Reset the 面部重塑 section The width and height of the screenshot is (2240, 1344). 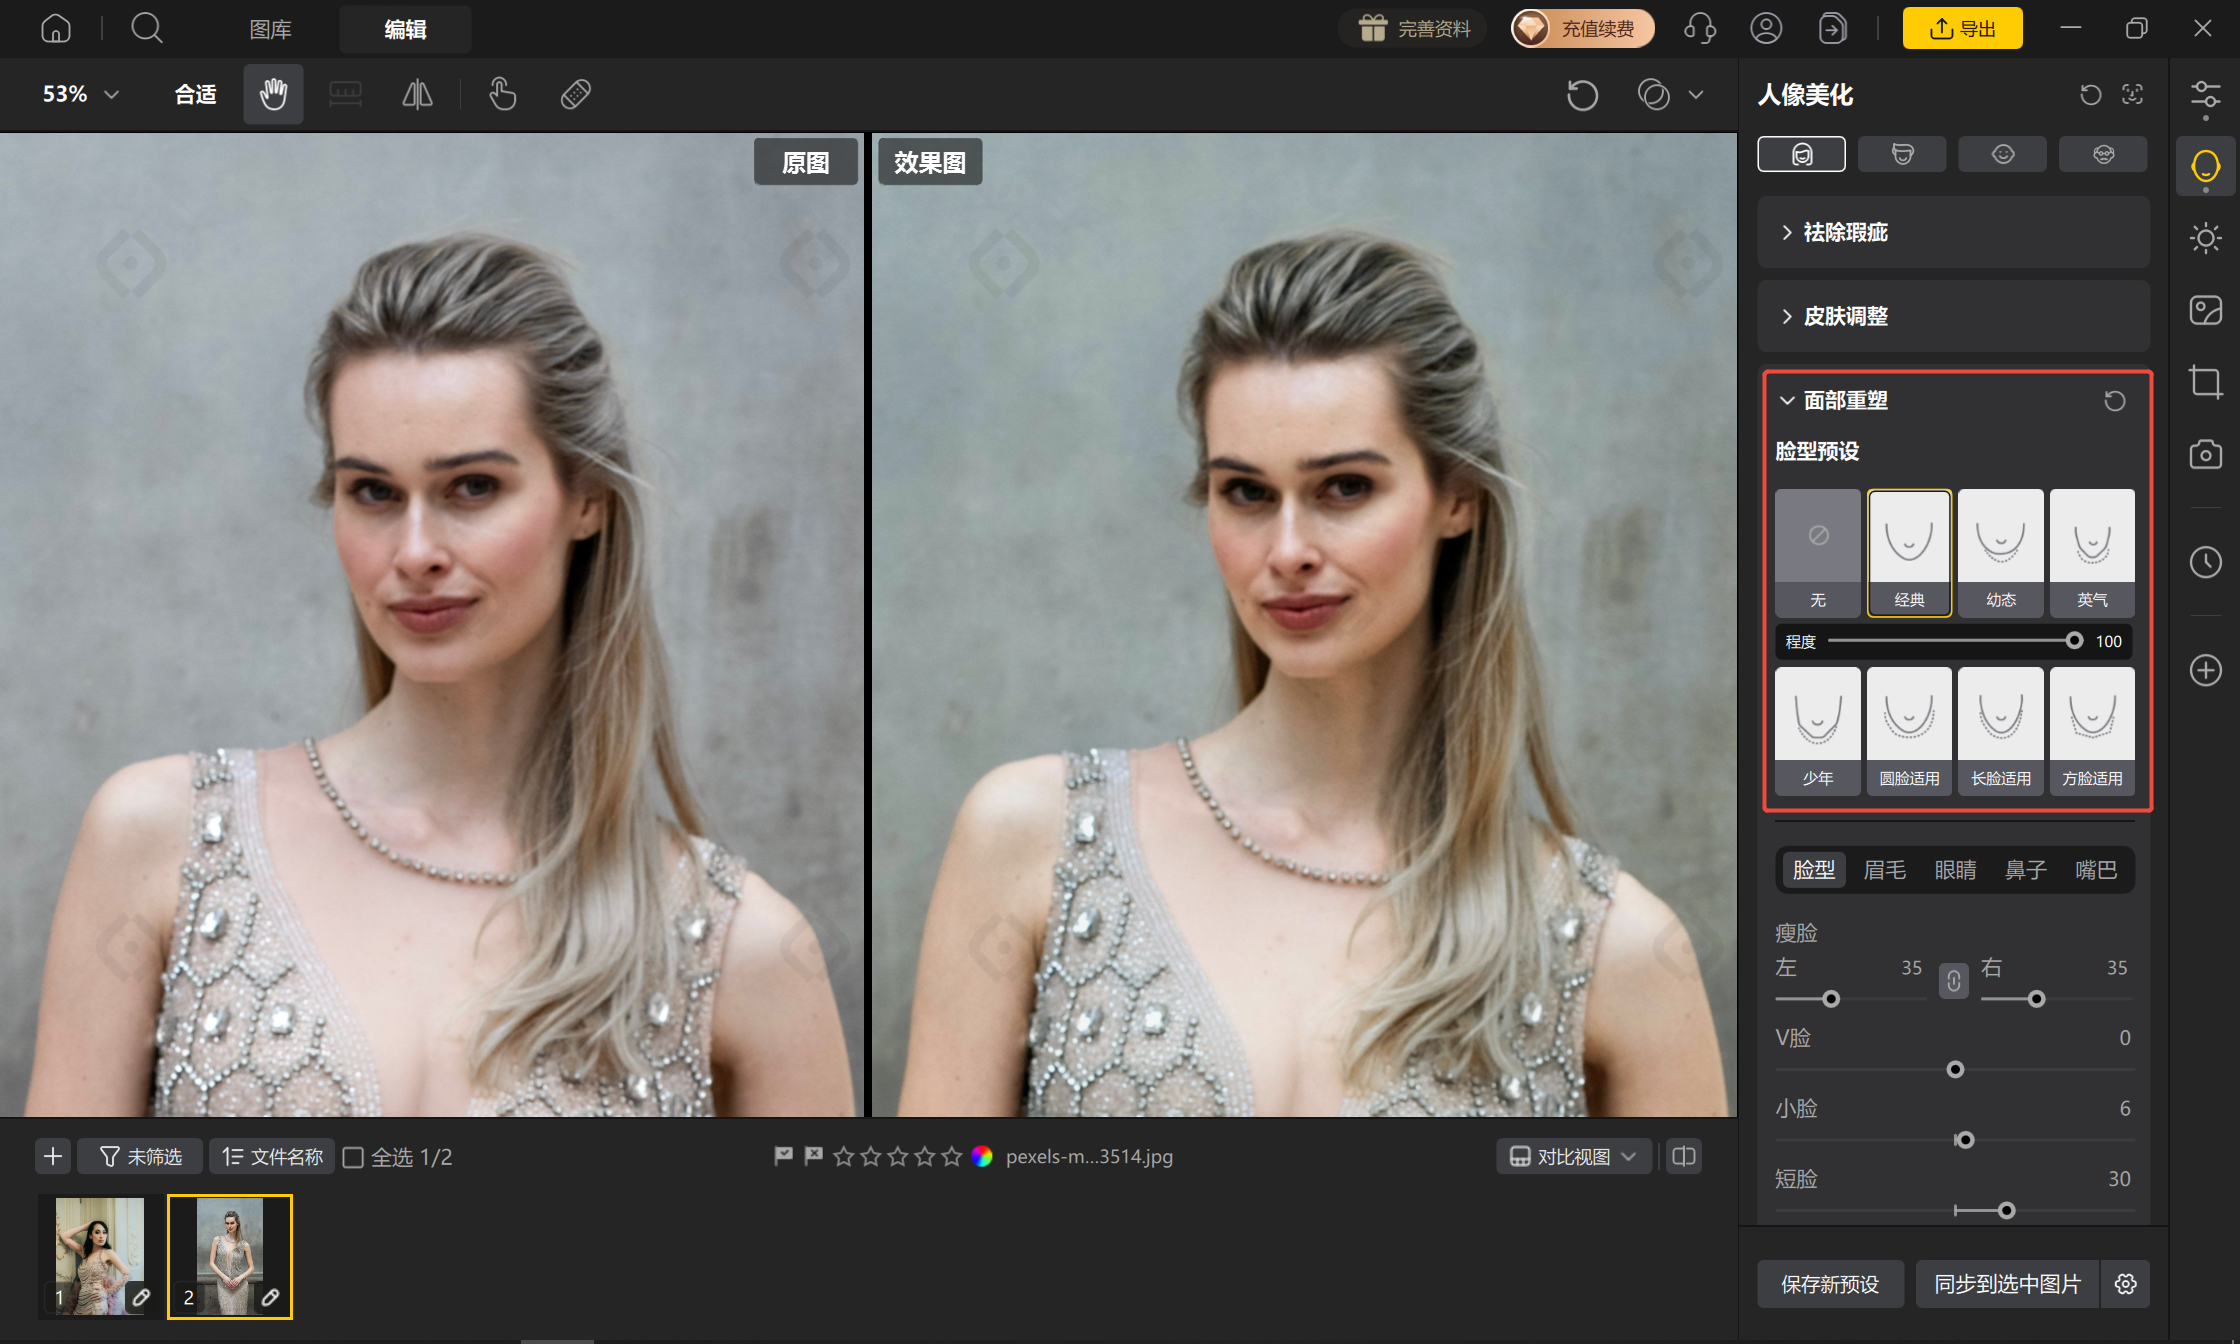pos(2114,401)
